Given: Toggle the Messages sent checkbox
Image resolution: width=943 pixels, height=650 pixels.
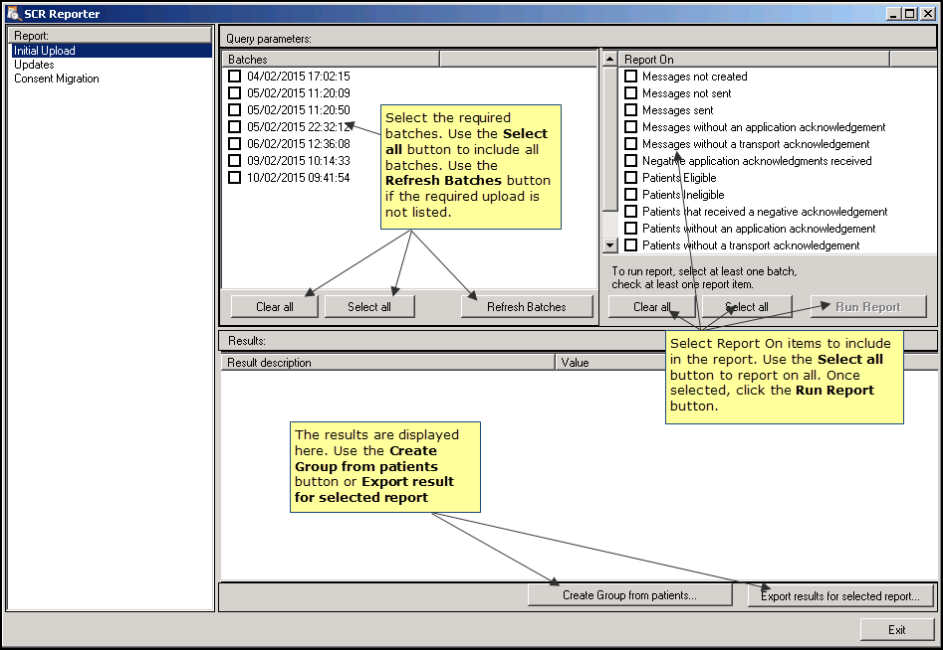Looking at the screenshot, I should click(x=631, y=110).
